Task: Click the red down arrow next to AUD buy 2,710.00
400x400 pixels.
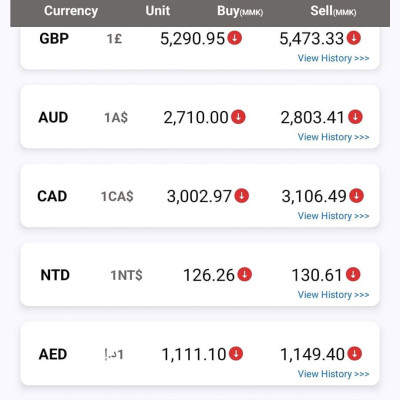Action: [x=238, y=117]
